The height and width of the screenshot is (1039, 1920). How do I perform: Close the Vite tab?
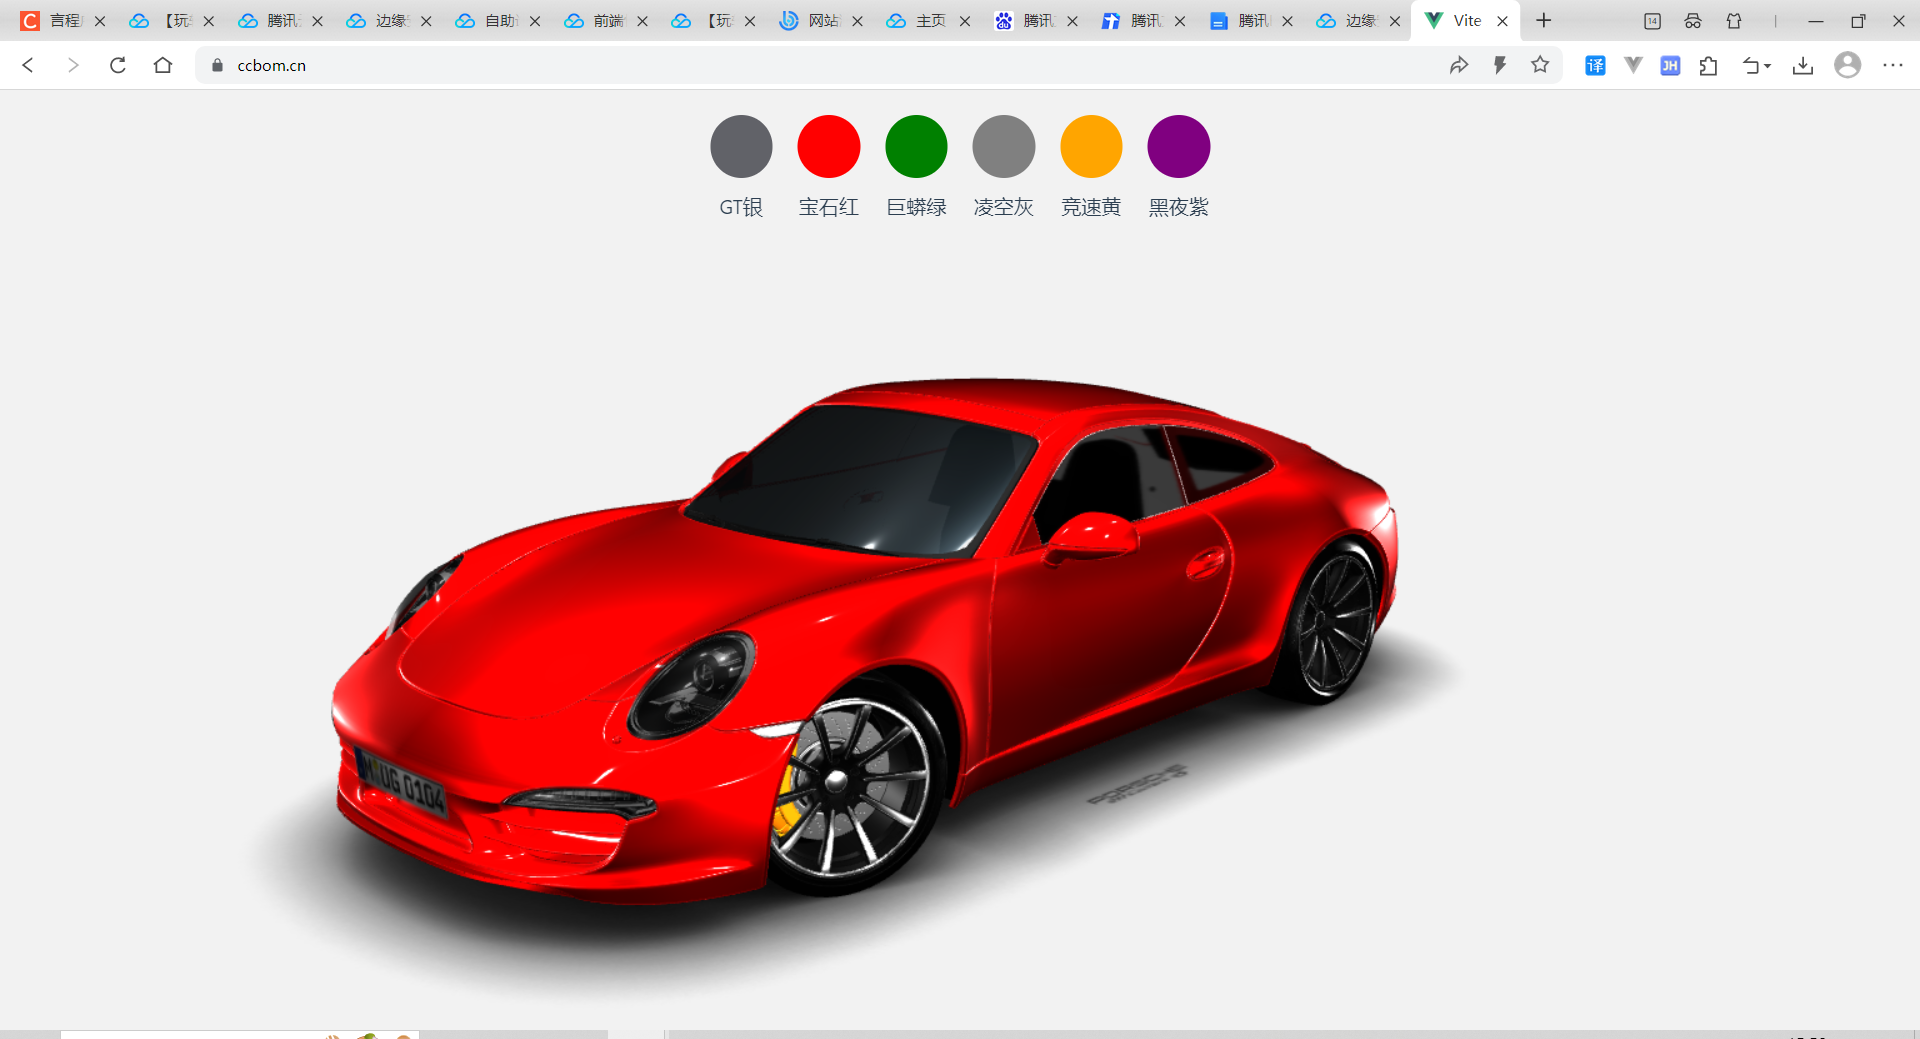(1502, 21)
